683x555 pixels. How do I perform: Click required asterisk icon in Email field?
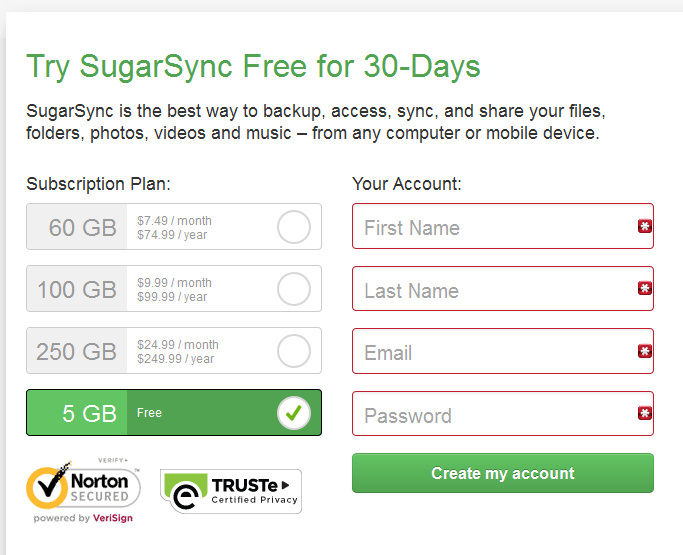645,351
